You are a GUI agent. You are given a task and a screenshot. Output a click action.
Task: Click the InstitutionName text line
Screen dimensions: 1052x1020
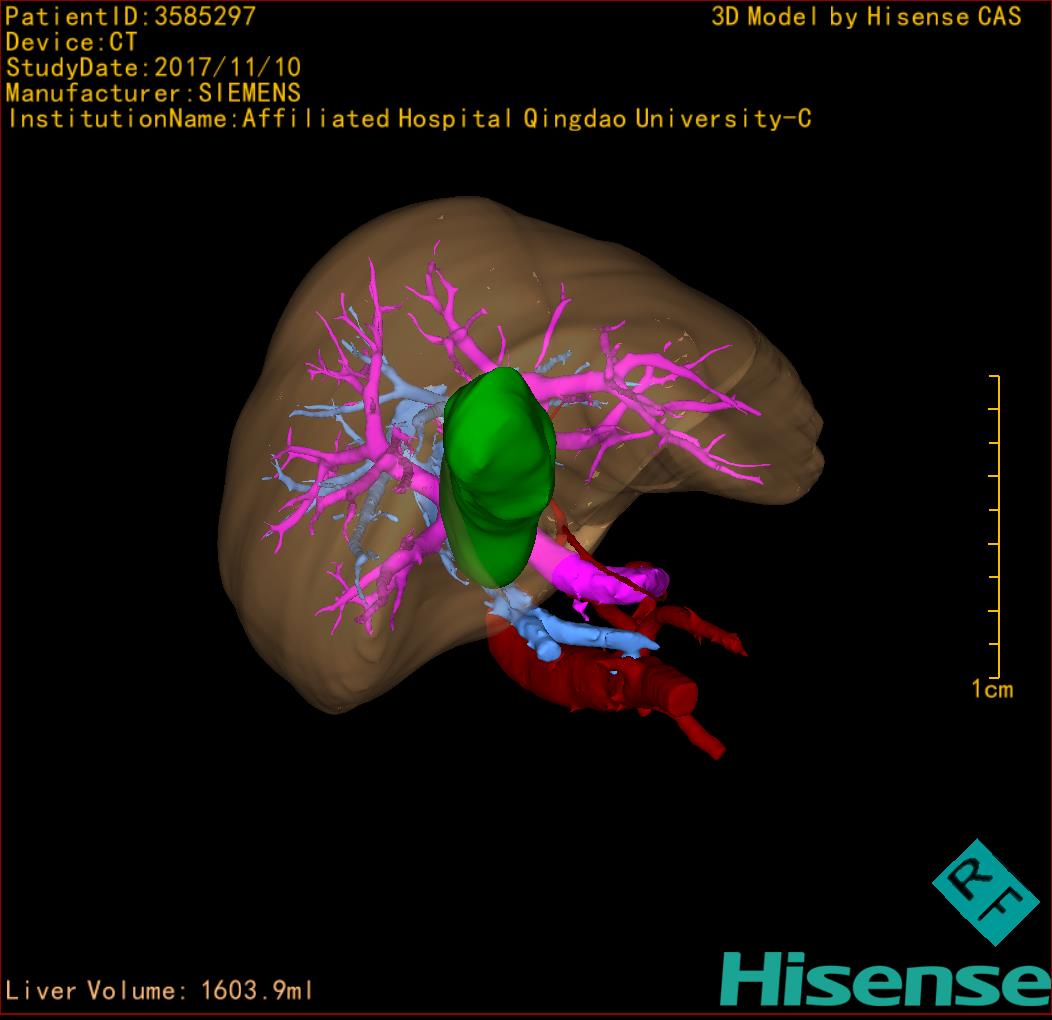coord(408,119)
